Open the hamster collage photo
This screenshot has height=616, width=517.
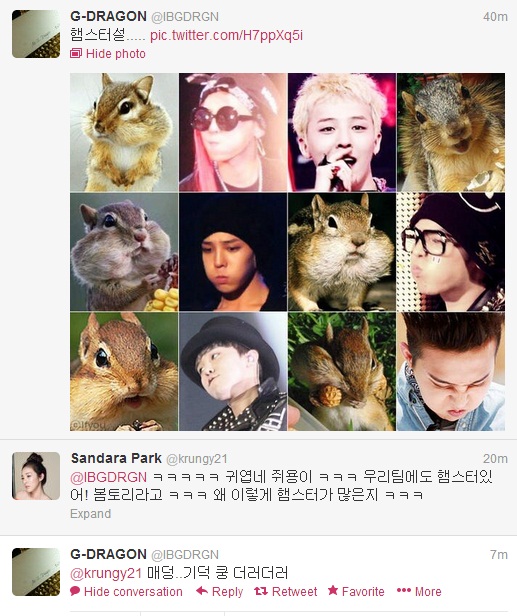(x=288, y=252)
